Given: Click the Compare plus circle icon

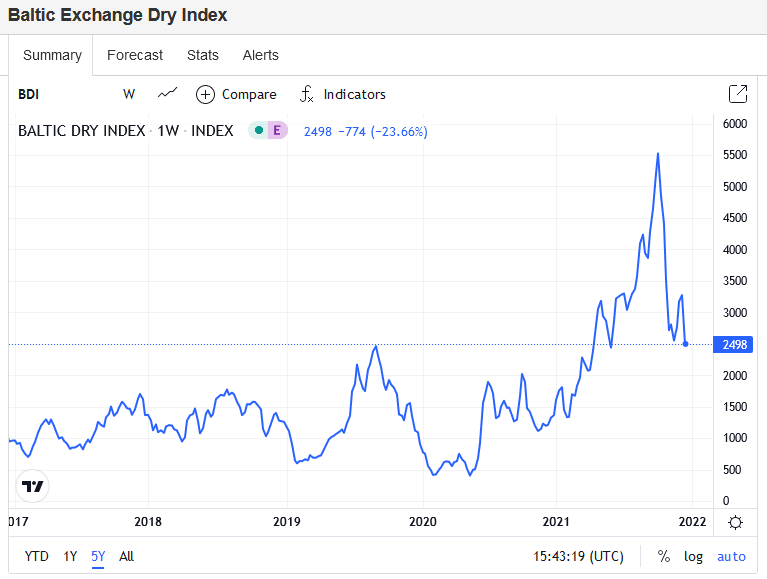Looking at the screenshot, I should click(x=205, y=94).
